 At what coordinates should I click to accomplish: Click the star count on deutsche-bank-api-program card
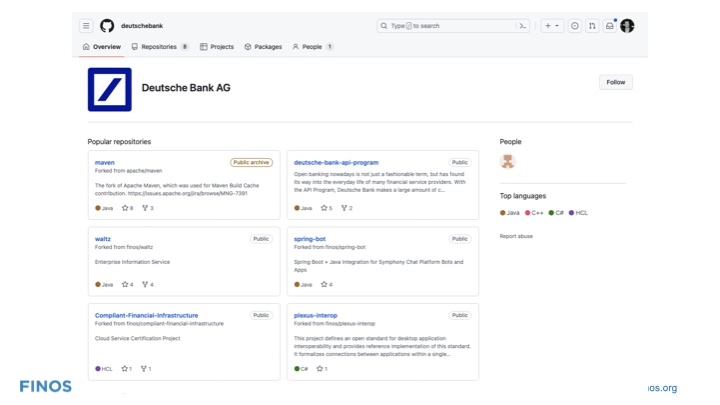[x=326, y=208]
